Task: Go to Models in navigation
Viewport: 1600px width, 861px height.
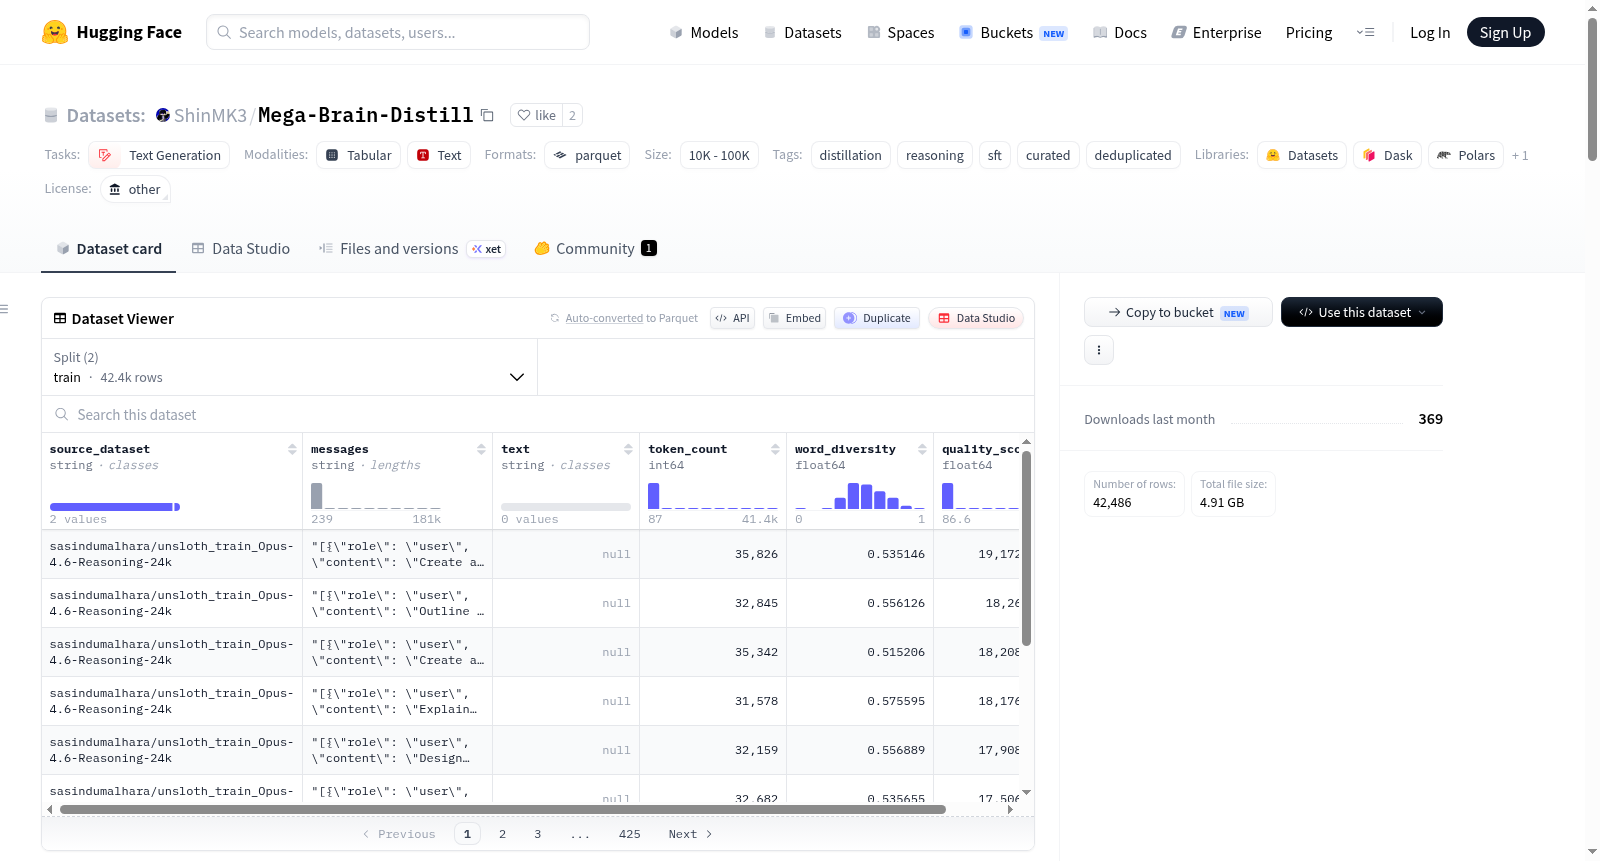Action: (704, 33)
